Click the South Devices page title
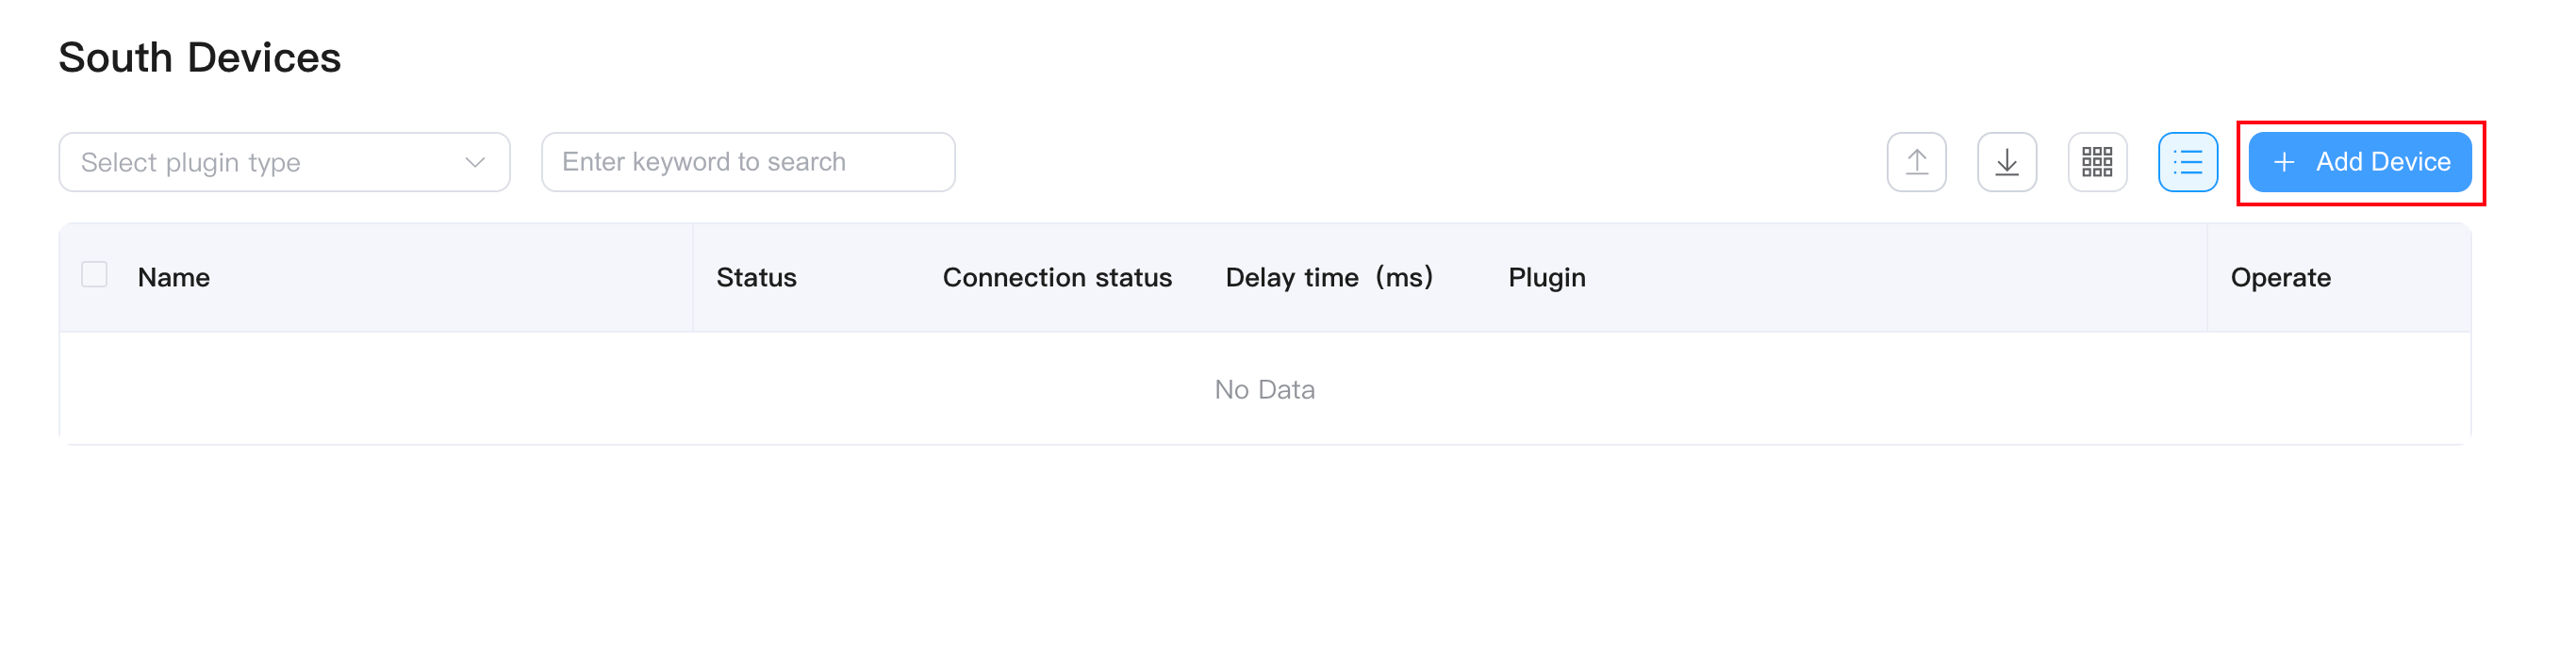Screen dimensions: 2576x669 pyautogui.click(x=200, y=58)
